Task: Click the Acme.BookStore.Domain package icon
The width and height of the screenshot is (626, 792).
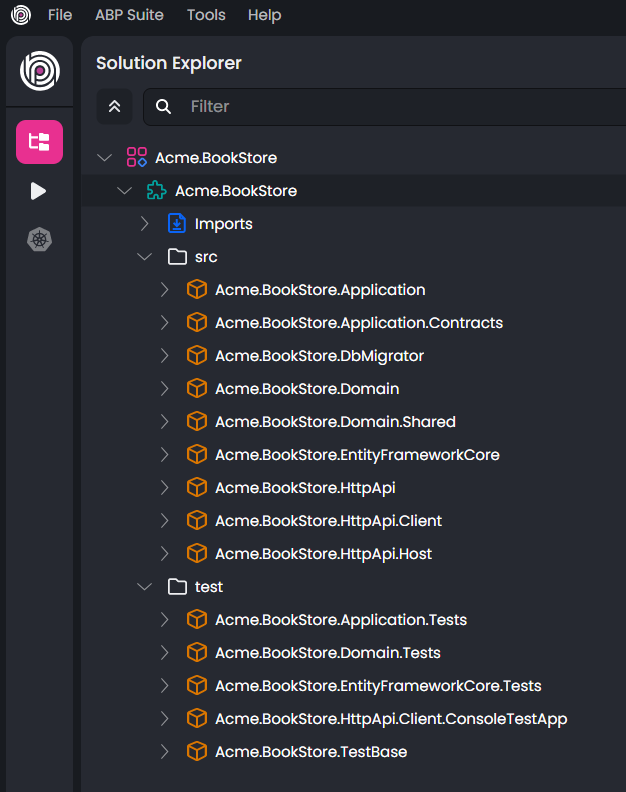Action: point(197,389)
